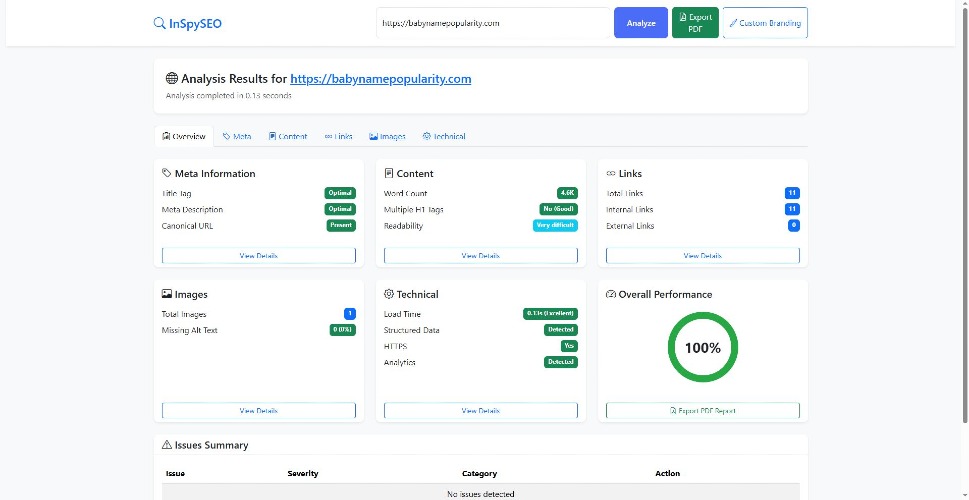This screenshot has width=969, height=500.
Task: Click the Meta Description Optimal badge
Action: click(x=341, y=210)
